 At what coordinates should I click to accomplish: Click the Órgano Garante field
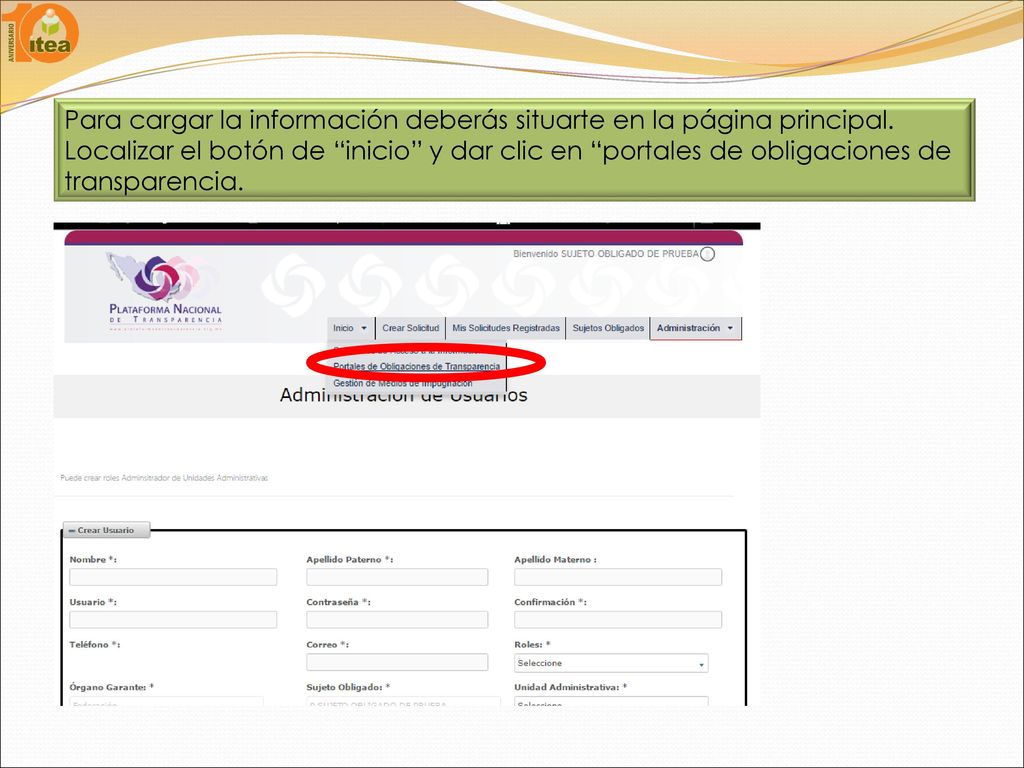tap(167, 701)
